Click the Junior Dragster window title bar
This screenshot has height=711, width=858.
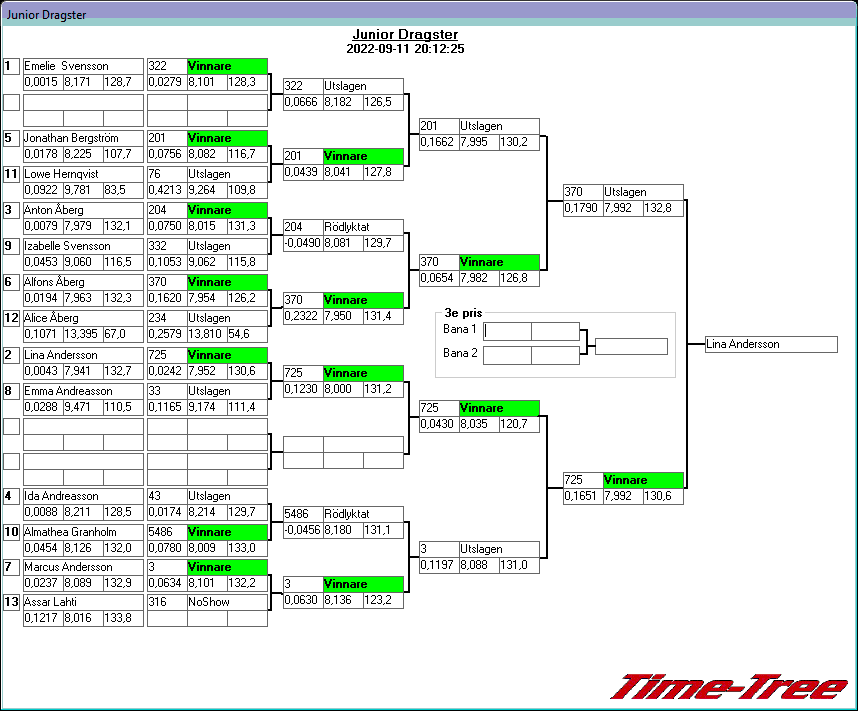pos(429,14)
